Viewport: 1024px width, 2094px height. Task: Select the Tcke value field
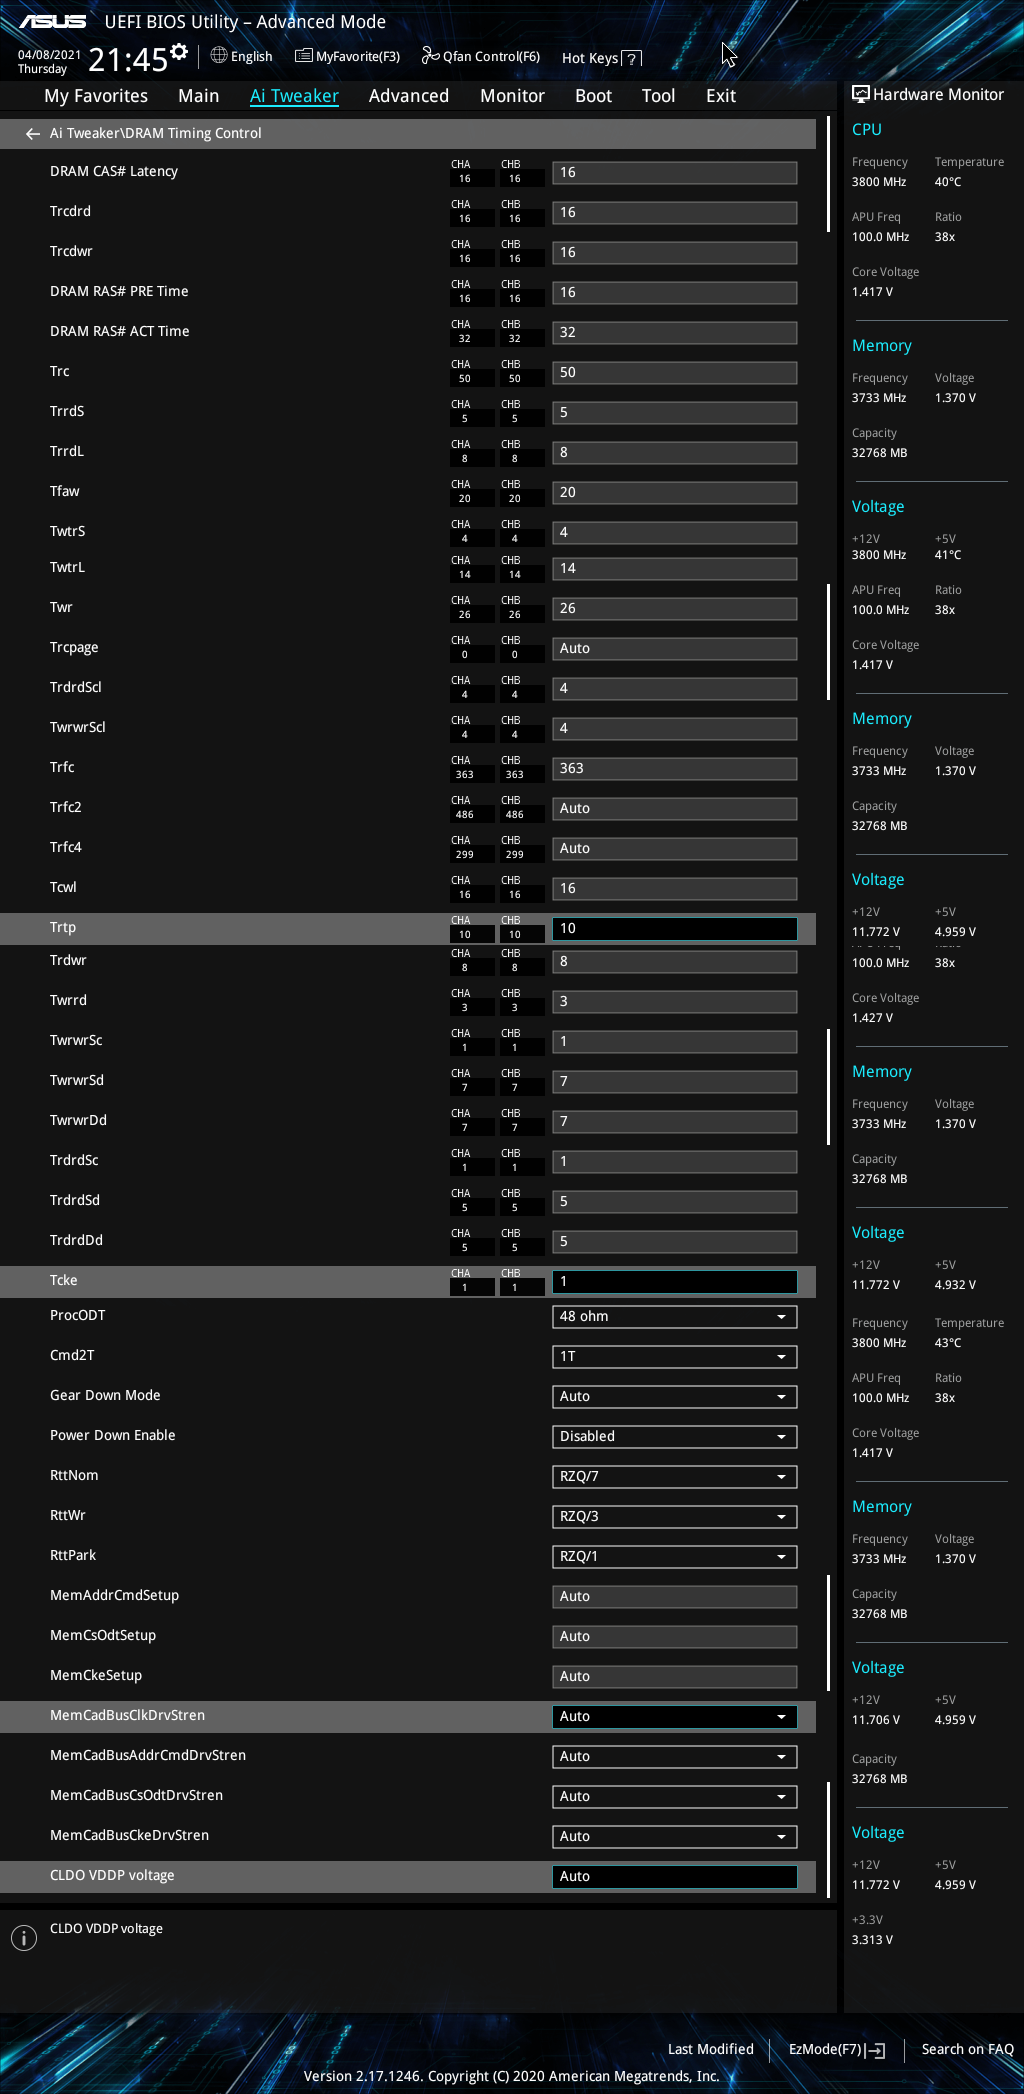674,1282
